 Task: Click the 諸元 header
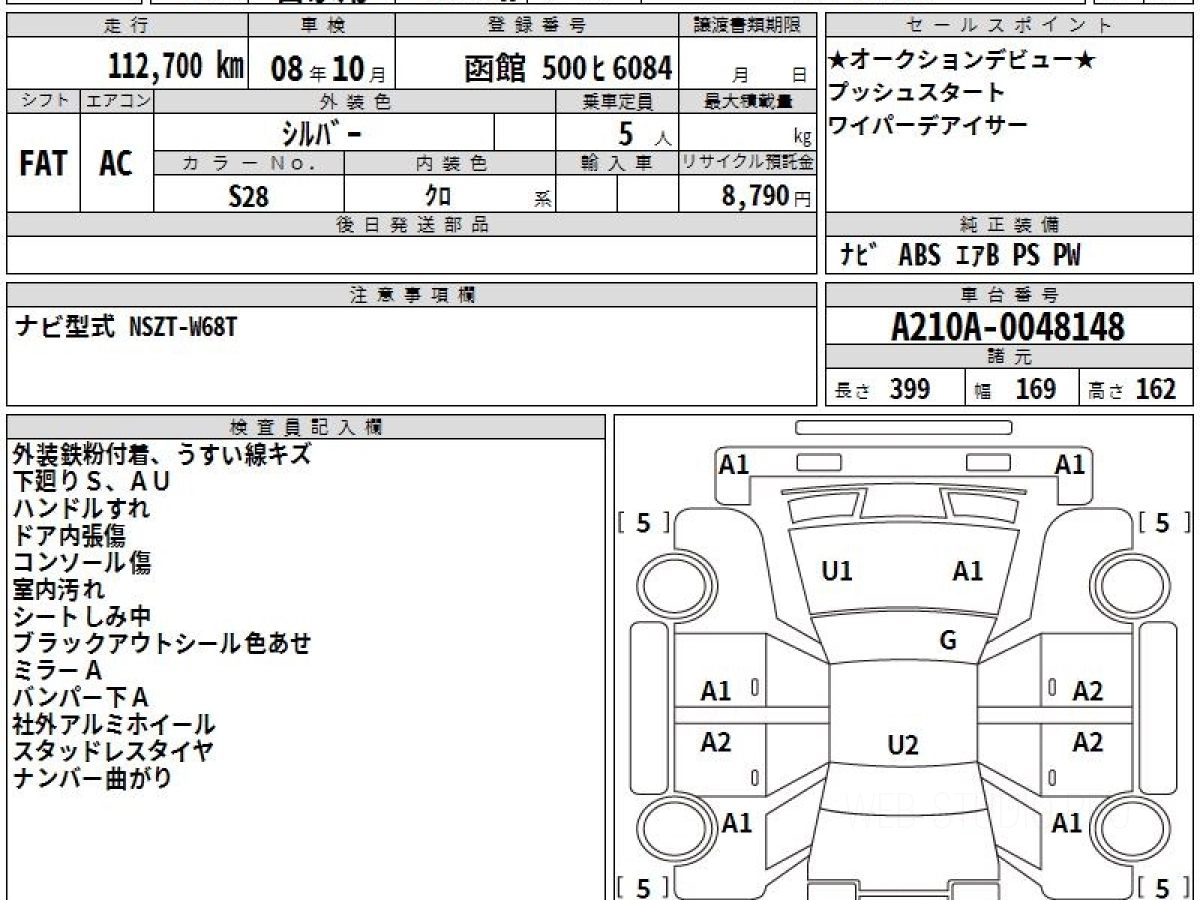(1010, 357)
